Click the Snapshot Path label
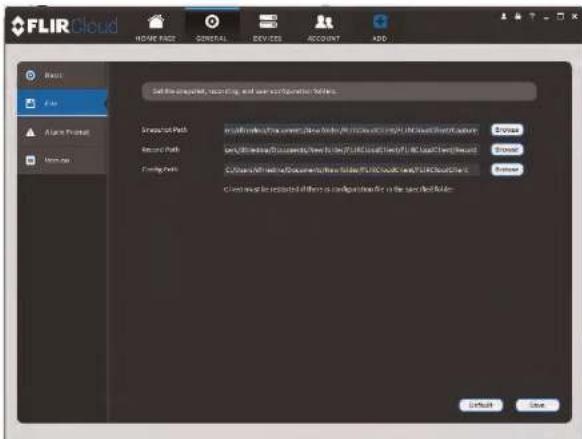This screenshot has width=582, height=439. tap(164, 130)
